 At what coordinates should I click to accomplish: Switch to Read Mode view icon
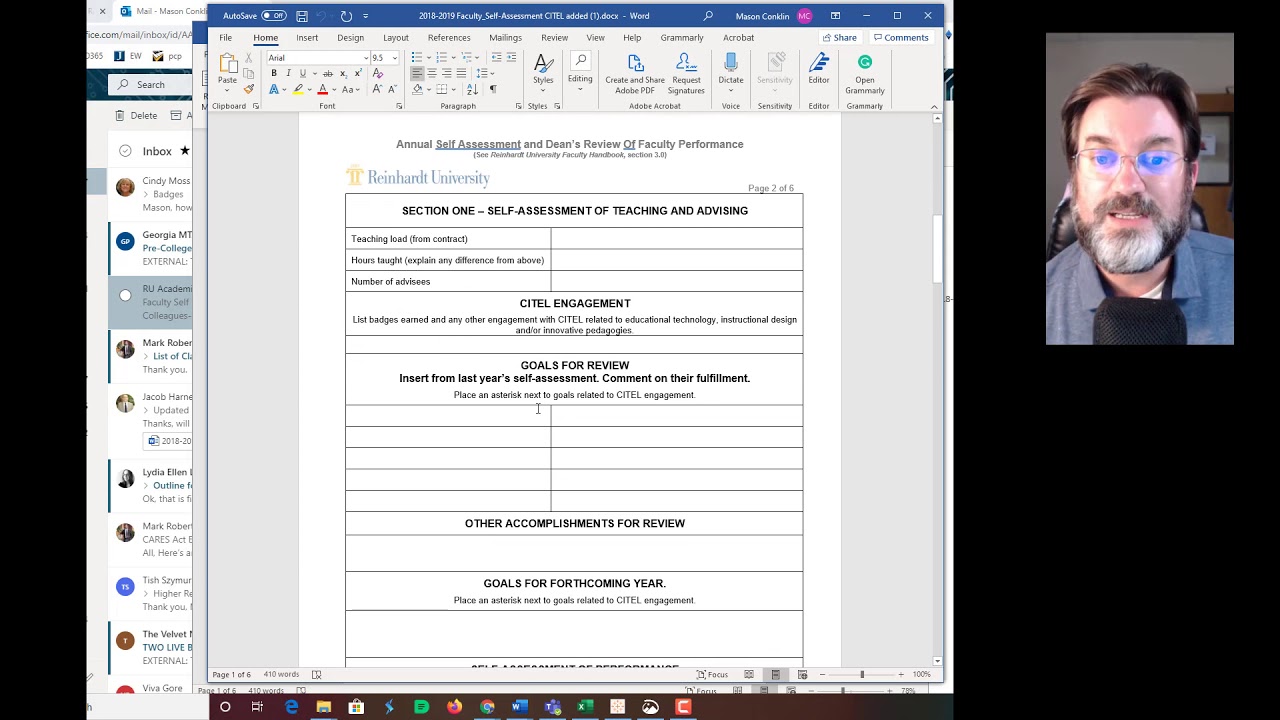coord(748,675)
